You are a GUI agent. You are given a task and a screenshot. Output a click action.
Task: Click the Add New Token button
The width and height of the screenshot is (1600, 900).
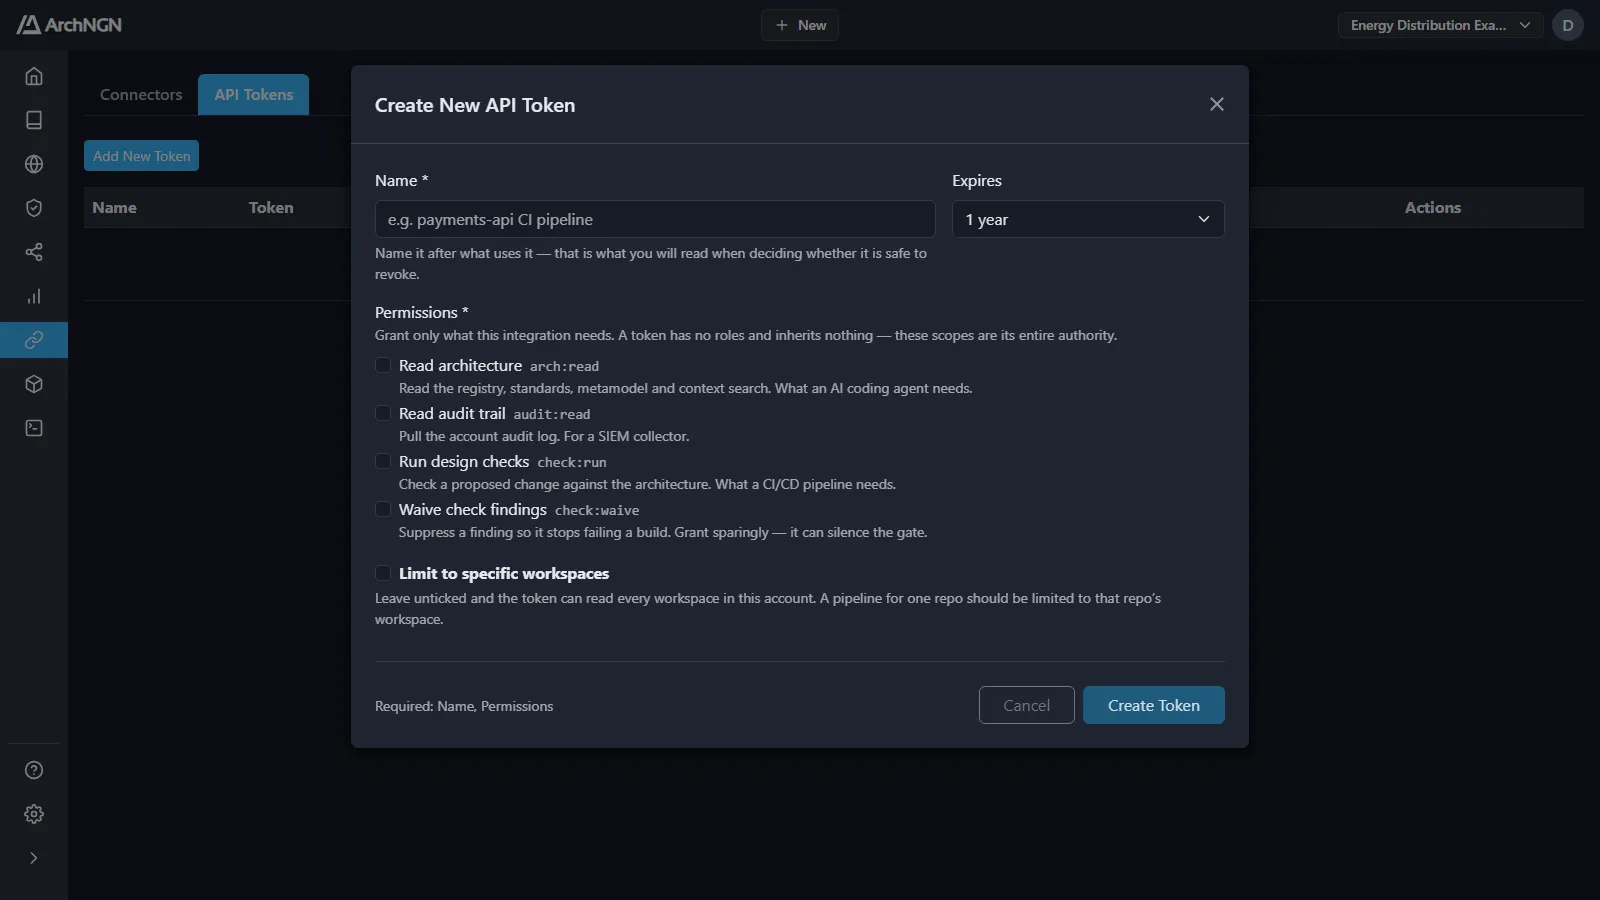click(x=141, y=156)
